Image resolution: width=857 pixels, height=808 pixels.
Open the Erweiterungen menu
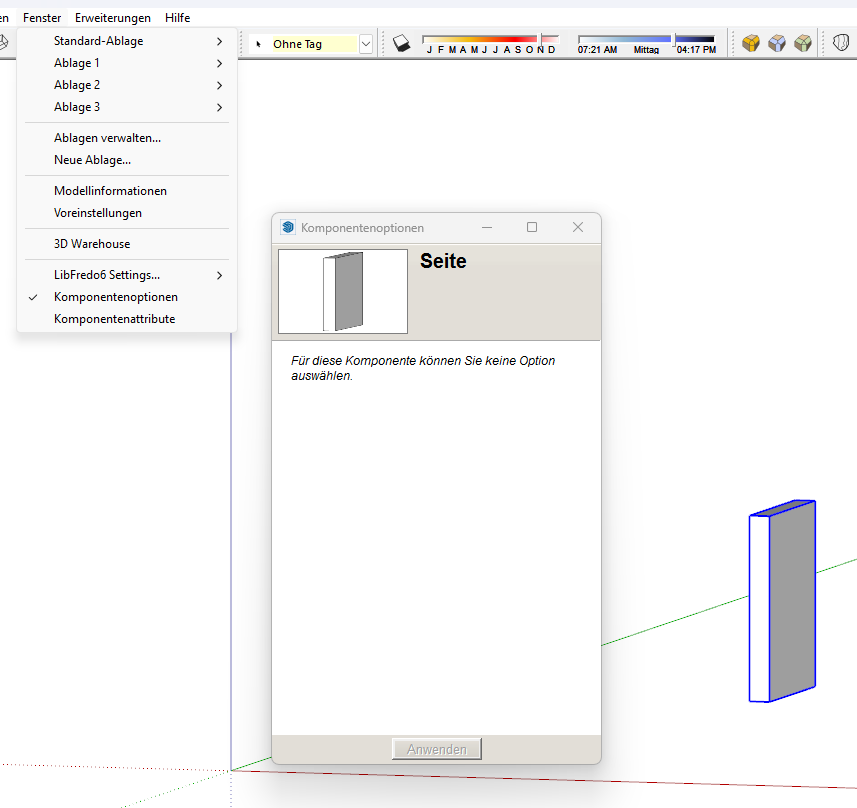[113, 18]
